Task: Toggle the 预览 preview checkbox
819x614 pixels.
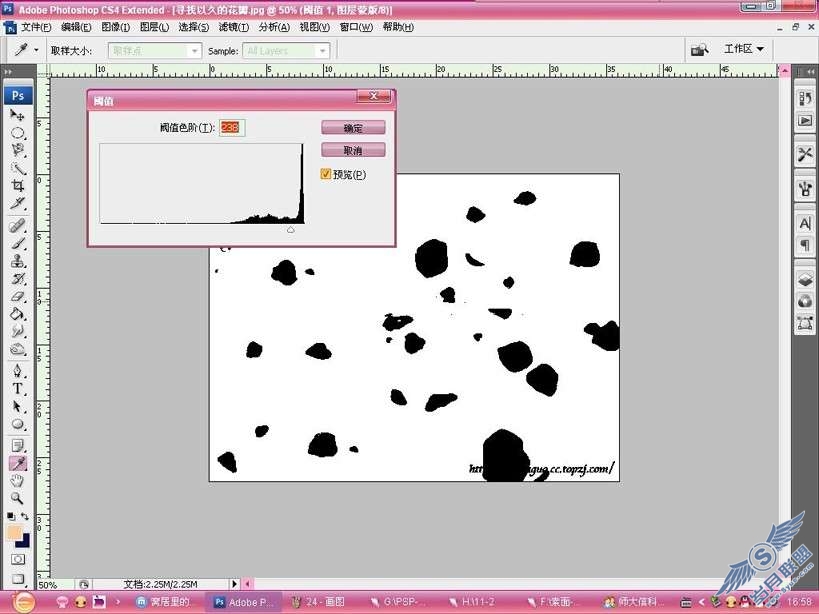Action: 326,174
